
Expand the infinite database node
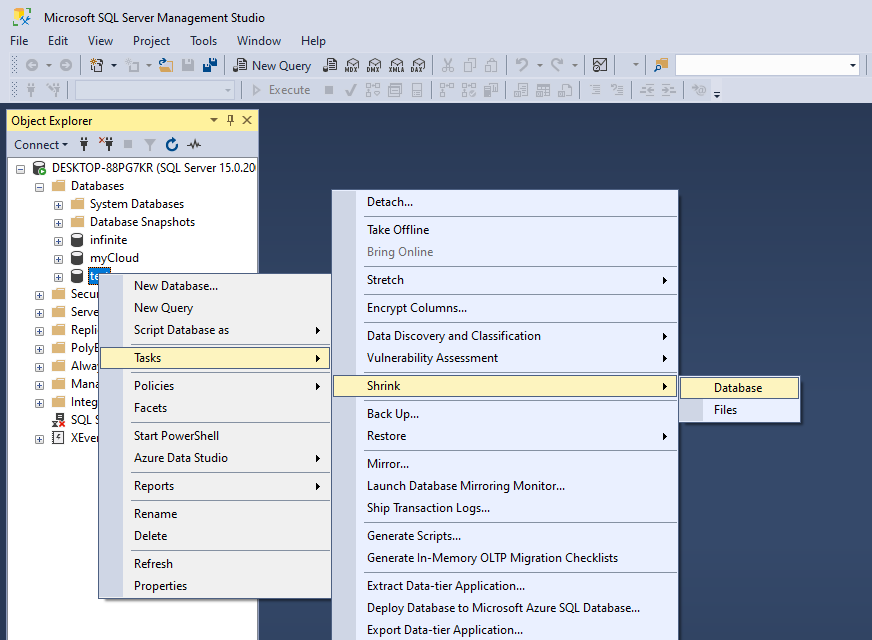pyautogui.click(x=58, y=241)
